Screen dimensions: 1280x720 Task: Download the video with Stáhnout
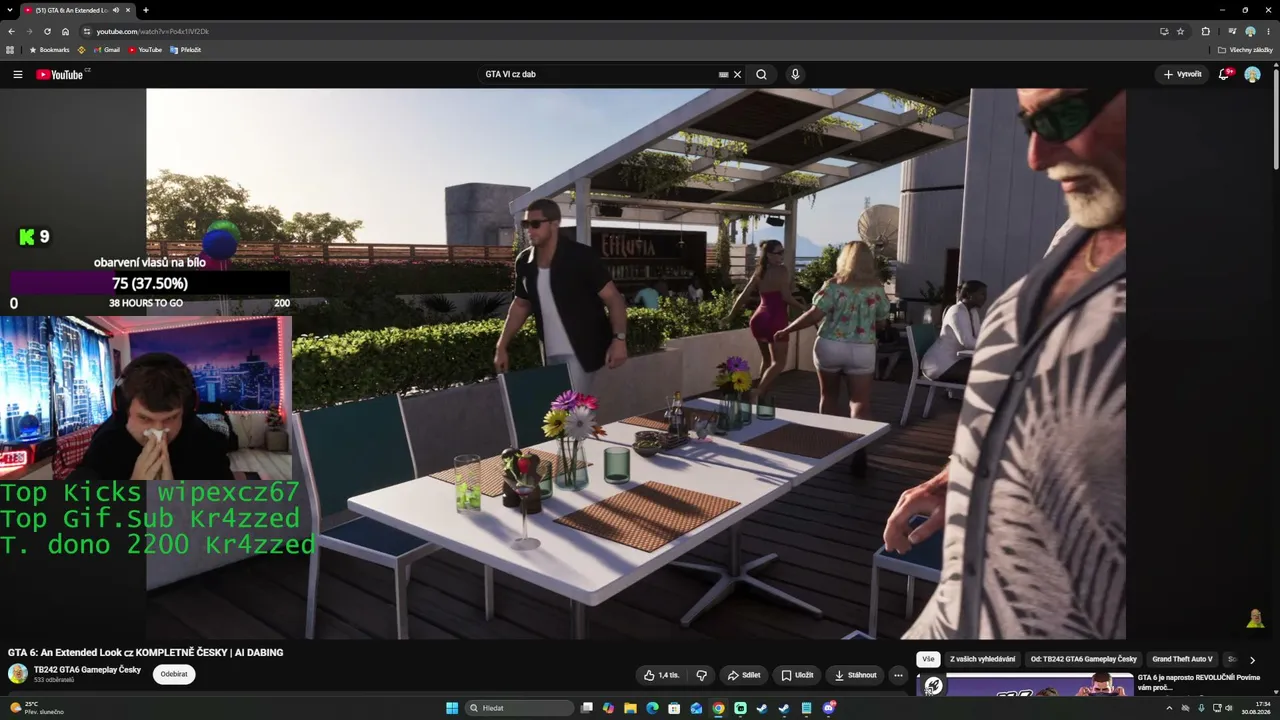click(855, 675)
